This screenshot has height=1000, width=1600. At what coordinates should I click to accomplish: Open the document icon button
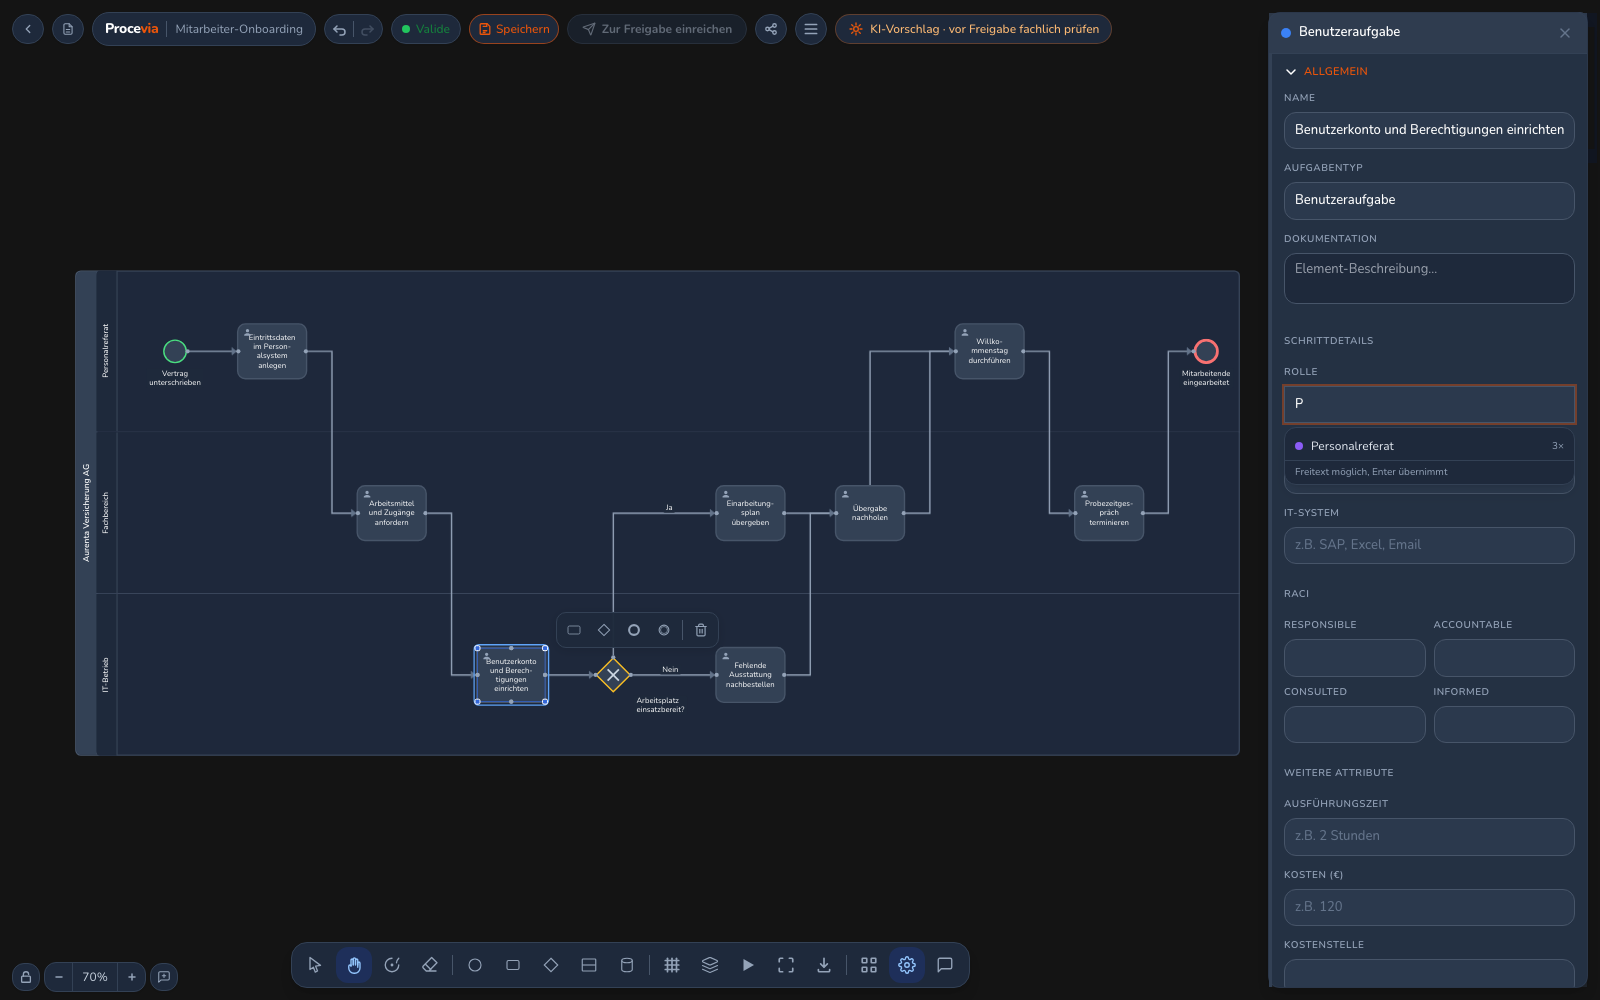[x=68, y=29]
